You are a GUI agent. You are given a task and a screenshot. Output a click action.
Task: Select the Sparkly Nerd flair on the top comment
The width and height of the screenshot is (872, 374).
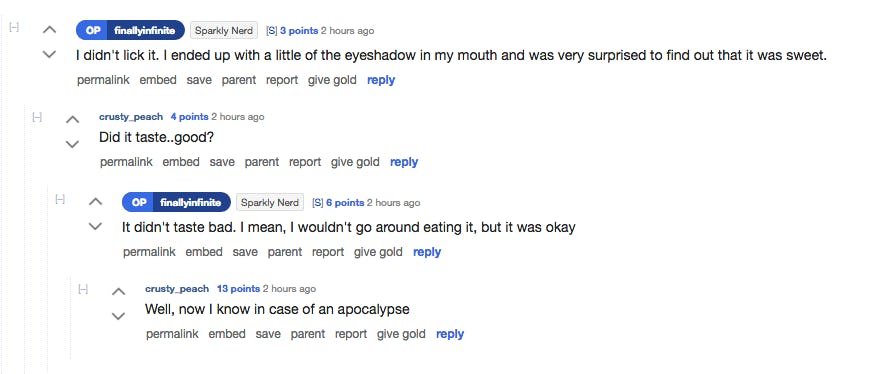(x=224, y=31)
